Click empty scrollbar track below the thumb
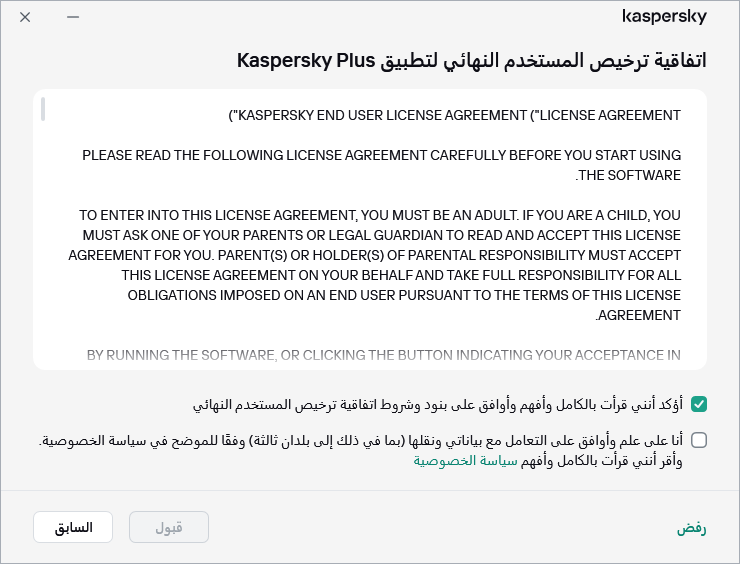The height and width of the screenshot is (564, 740). click(x=43, y=250)
